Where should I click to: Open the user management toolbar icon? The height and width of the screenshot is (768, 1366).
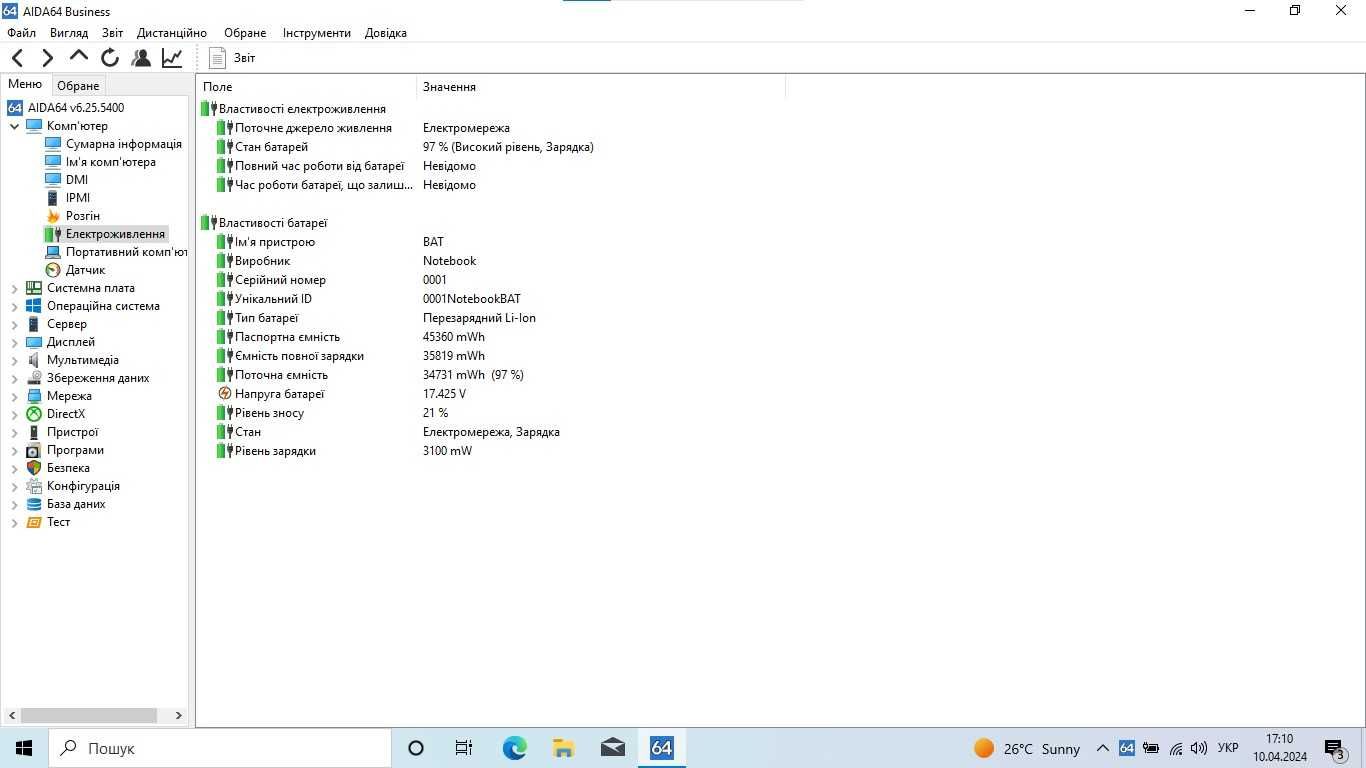[141, 58]
